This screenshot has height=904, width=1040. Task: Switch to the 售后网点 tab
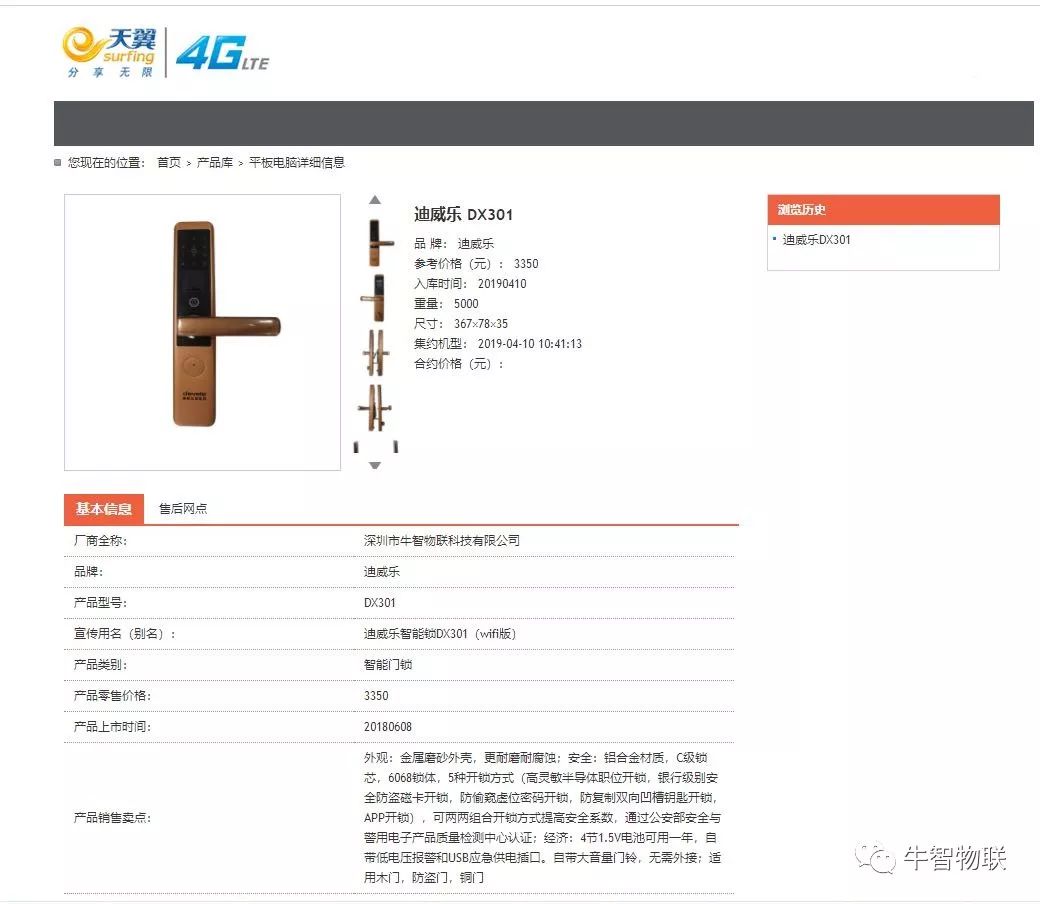coord(183,509)
